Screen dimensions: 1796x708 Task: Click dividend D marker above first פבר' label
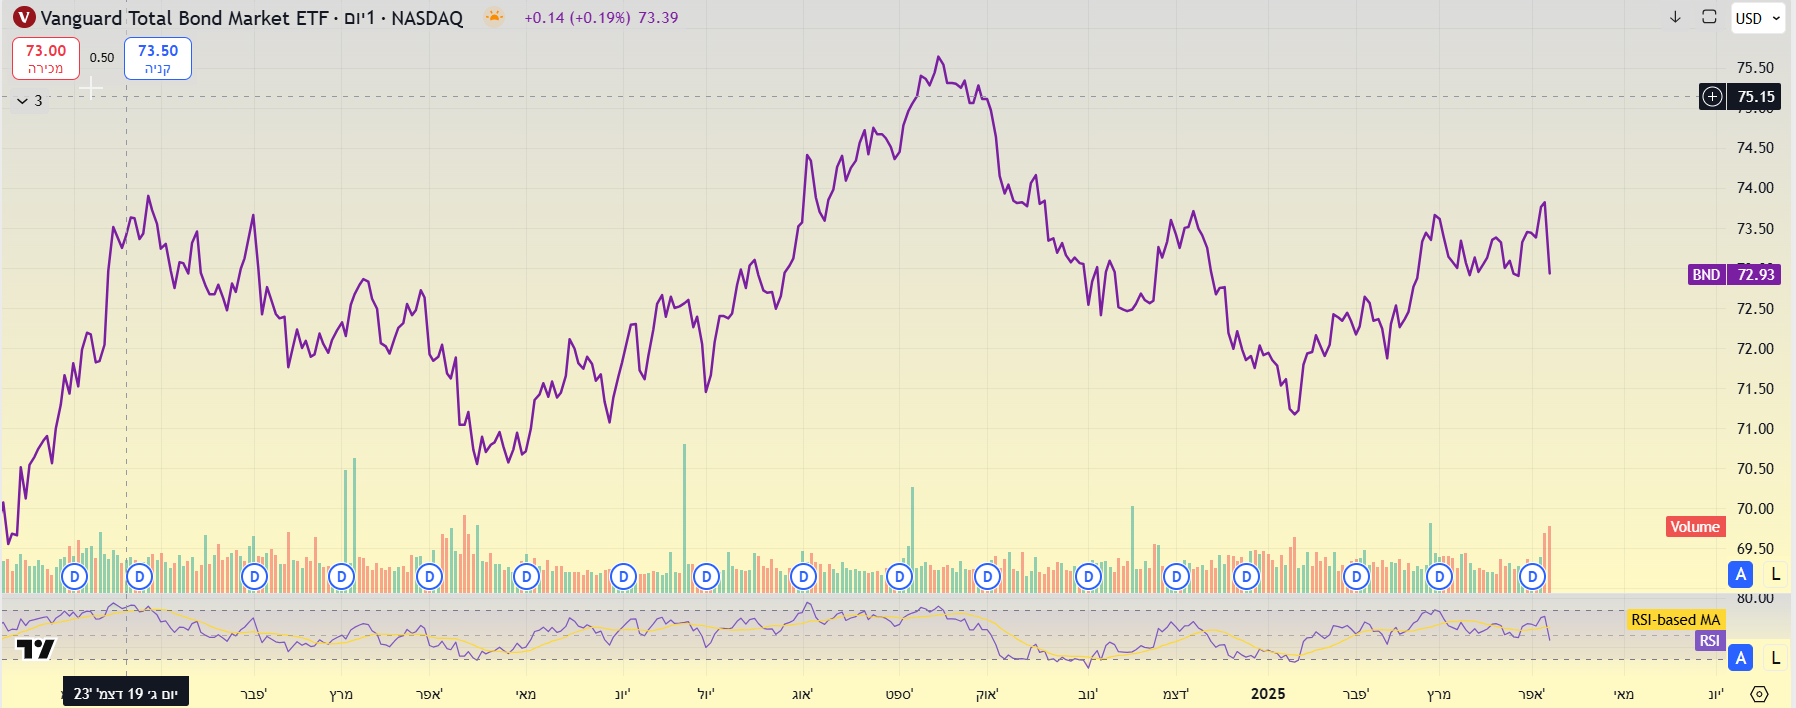click(x=254, y=577)
